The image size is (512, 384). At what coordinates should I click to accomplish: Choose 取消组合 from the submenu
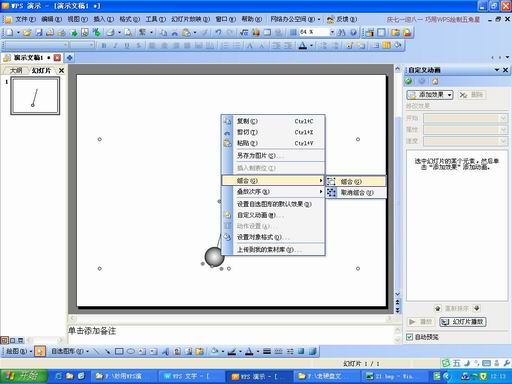click(x=356, y=193)
